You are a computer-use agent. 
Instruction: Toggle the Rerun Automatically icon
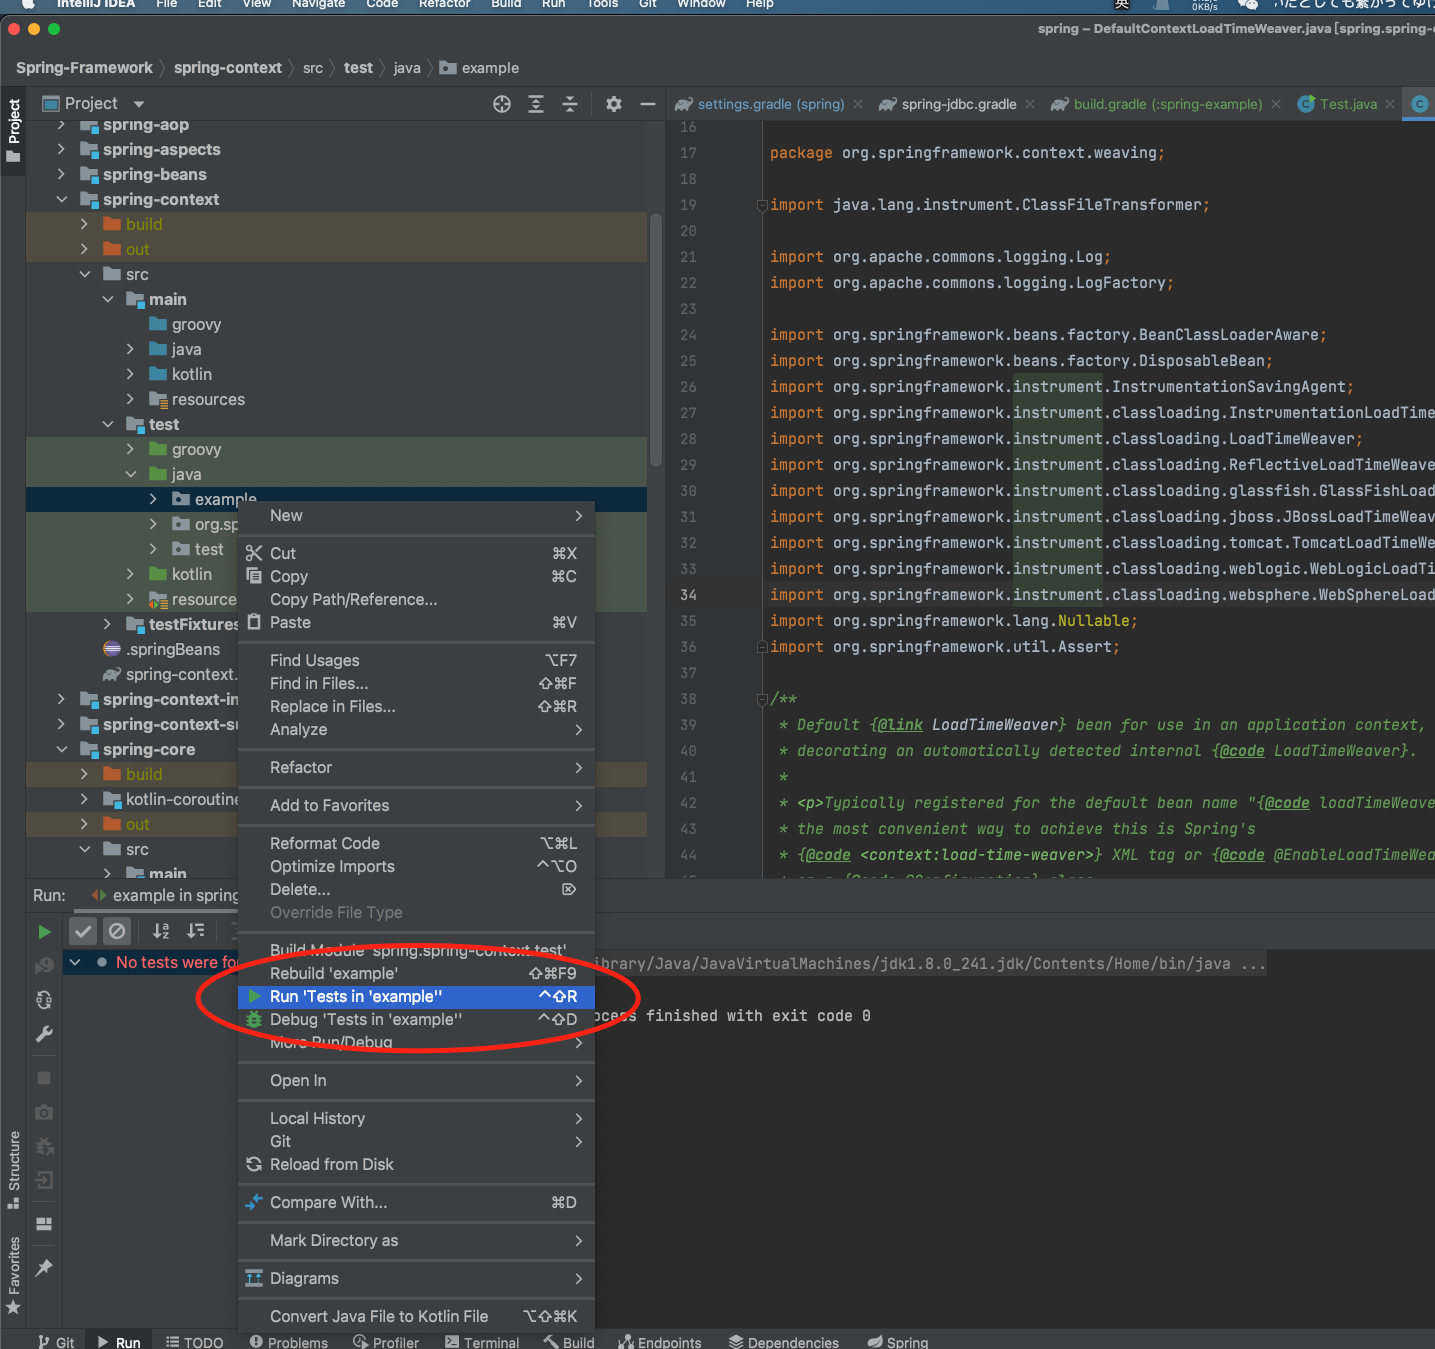coord(44,999)
